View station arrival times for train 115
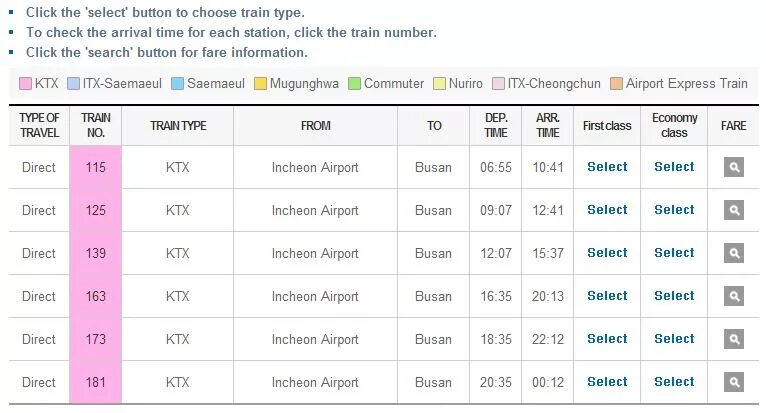Viewport: 766px width, 413px height. [96, 167]
